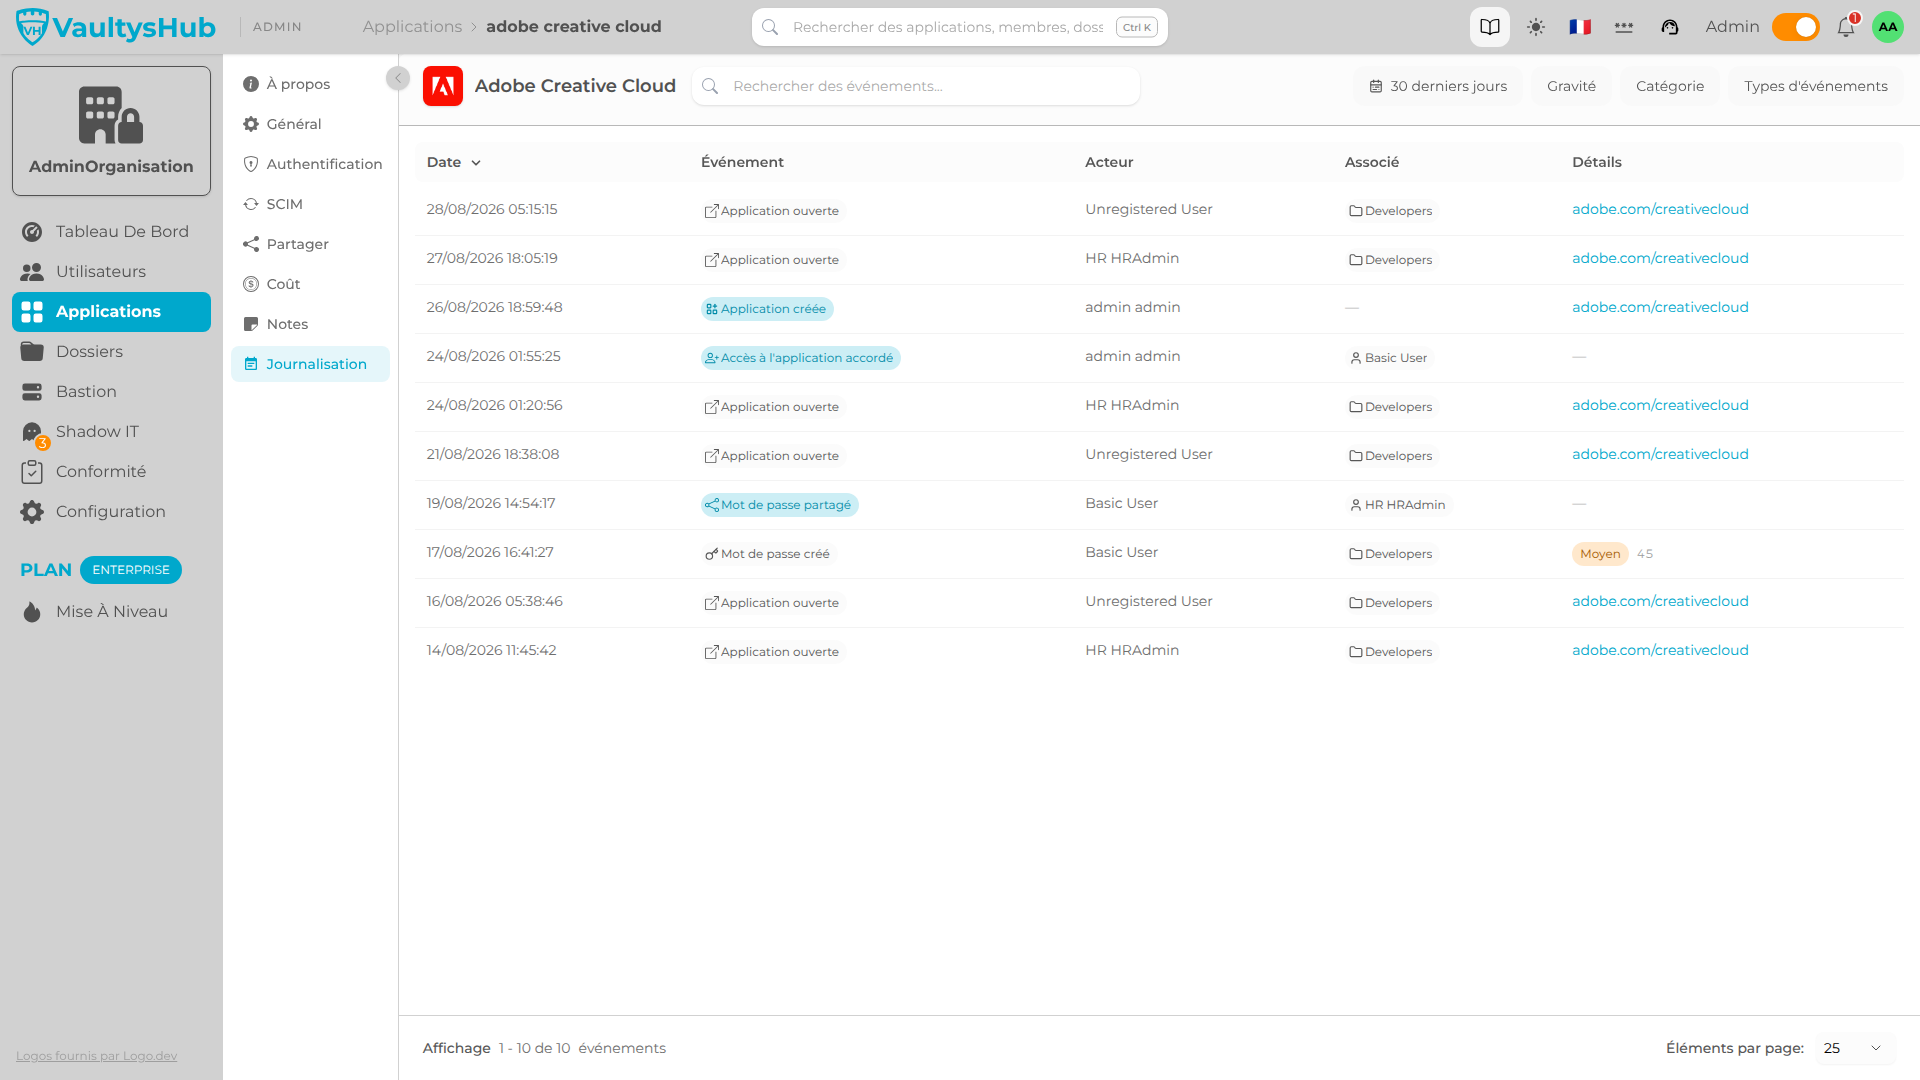Open the AA user avatar menu
This screenshot has width=1920, height=1080.
(x=1887, y=27)
